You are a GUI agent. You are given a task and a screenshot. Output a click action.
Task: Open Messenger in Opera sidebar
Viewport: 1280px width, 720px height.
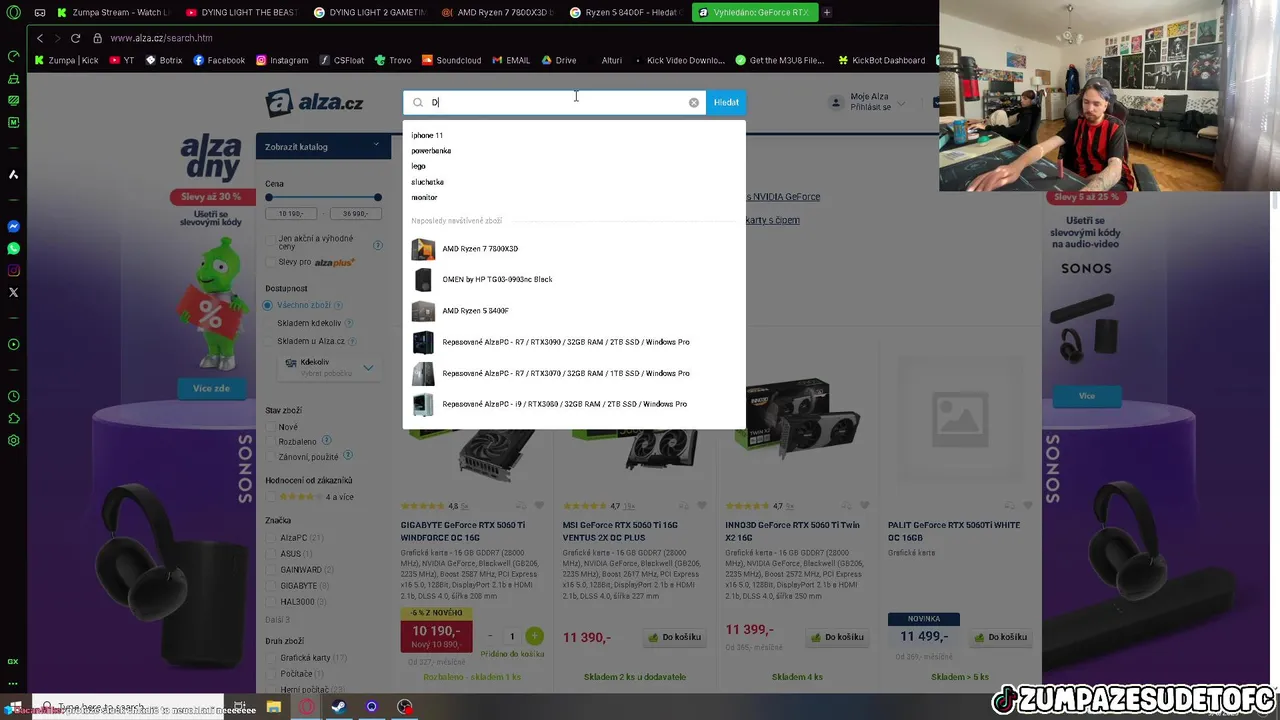pyautogui.click(x=13, y=226)
